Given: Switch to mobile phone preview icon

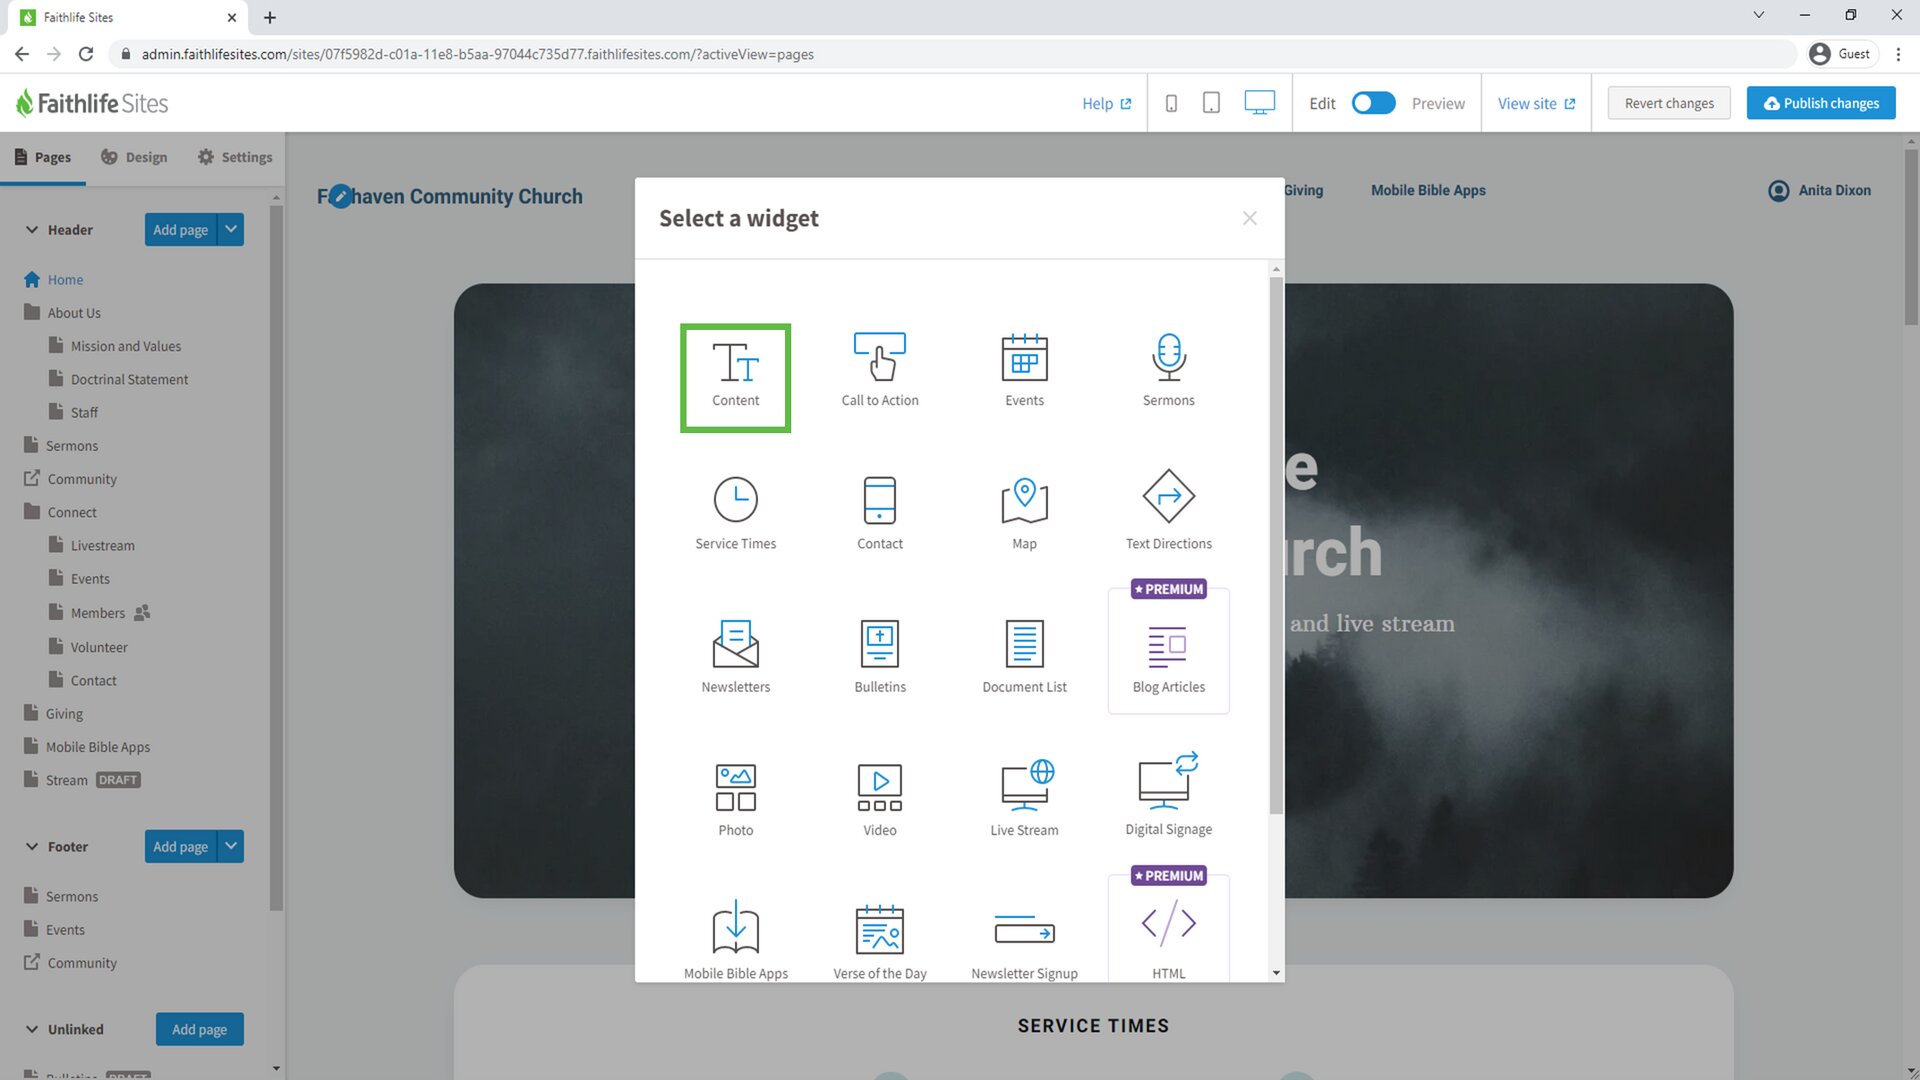Looking at the screenshot, I should [1171, 103].
